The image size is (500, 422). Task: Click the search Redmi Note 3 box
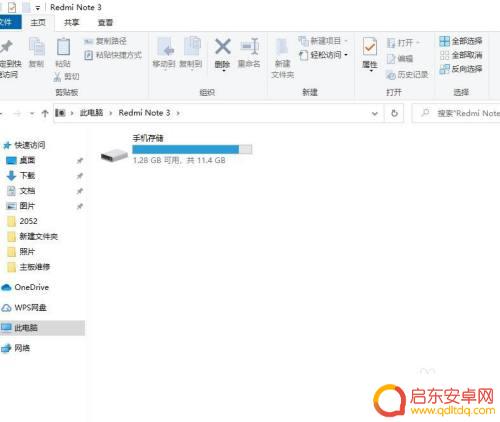click(x=457, y=113)
